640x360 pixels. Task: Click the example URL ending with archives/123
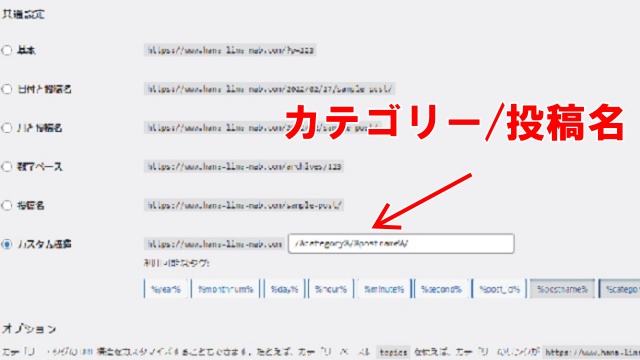tap(244, 167)
